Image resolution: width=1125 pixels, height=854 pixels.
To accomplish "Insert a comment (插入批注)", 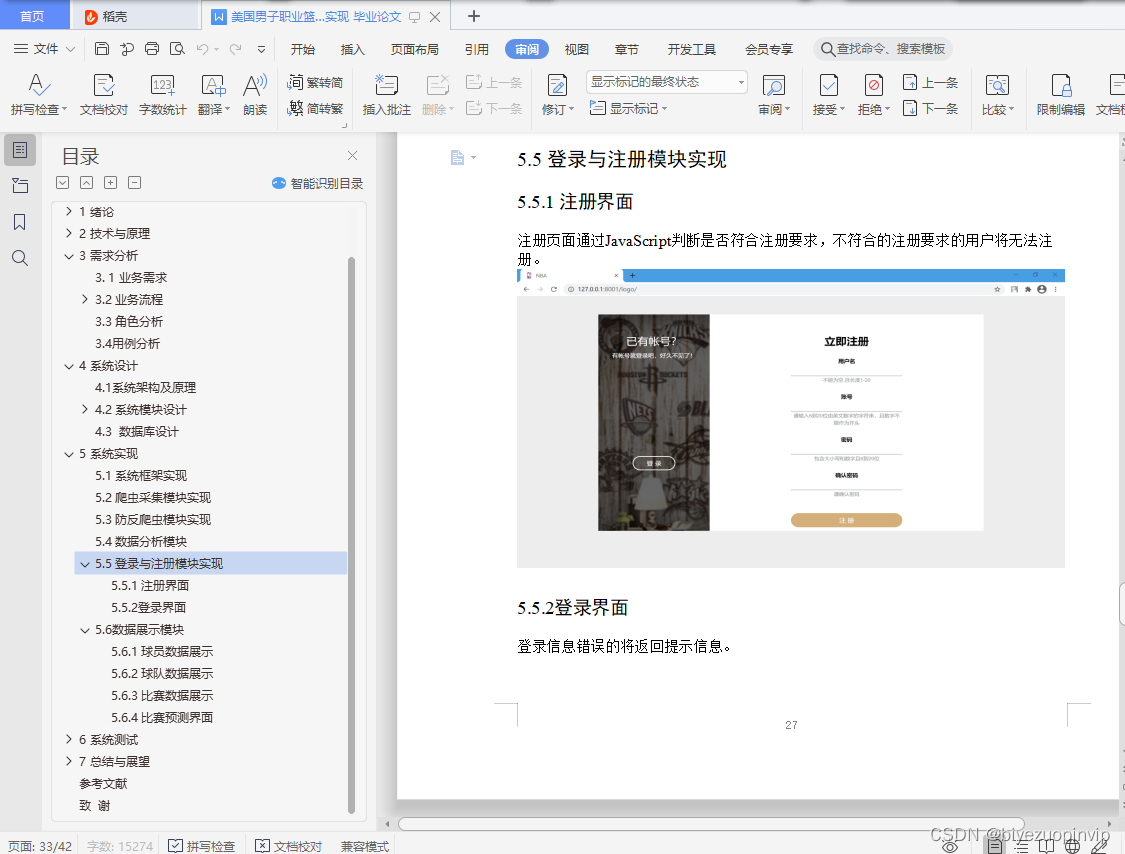I will [386, 94].
